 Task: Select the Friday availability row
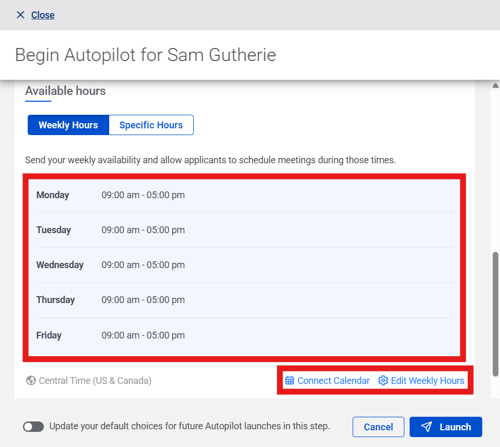[245, 335]
